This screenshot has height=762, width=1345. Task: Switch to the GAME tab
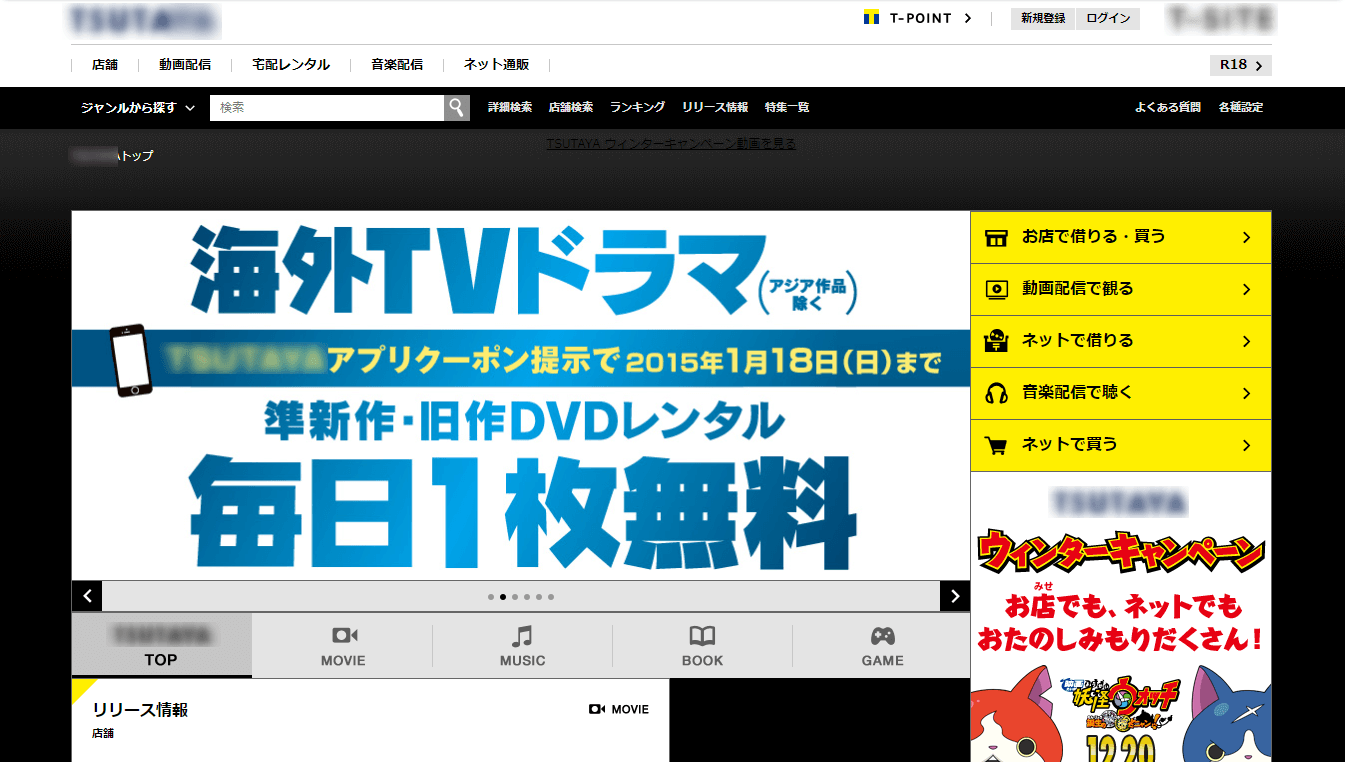coord(882,645)
